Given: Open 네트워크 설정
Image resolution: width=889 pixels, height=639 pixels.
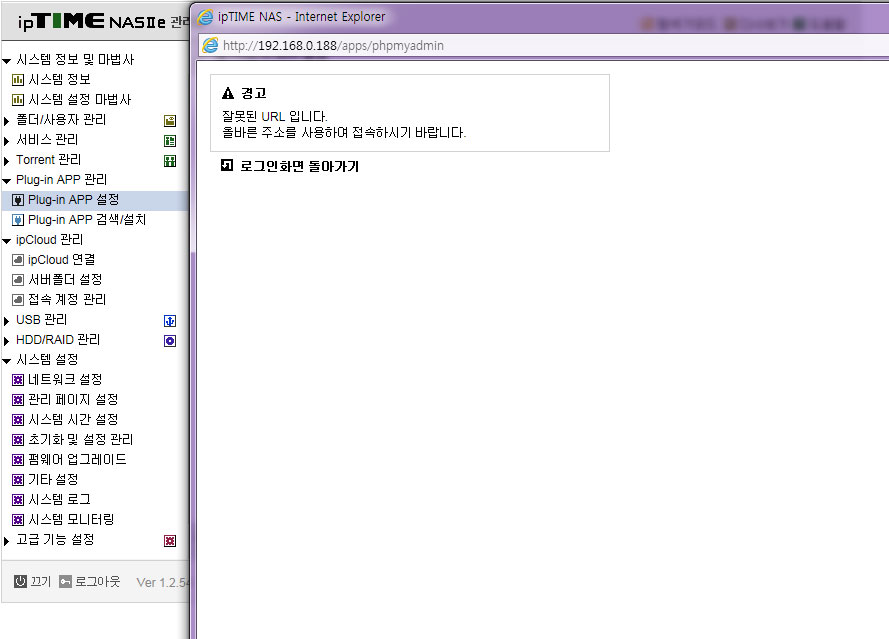Looking at the screenshot, I should pos(65,379).
